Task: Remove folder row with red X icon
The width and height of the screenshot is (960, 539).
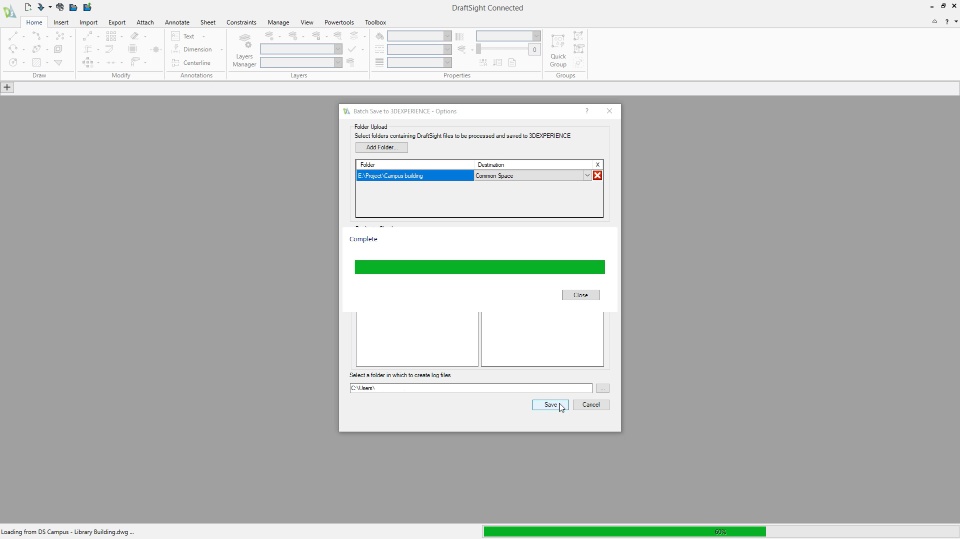Action: [598, 176]
